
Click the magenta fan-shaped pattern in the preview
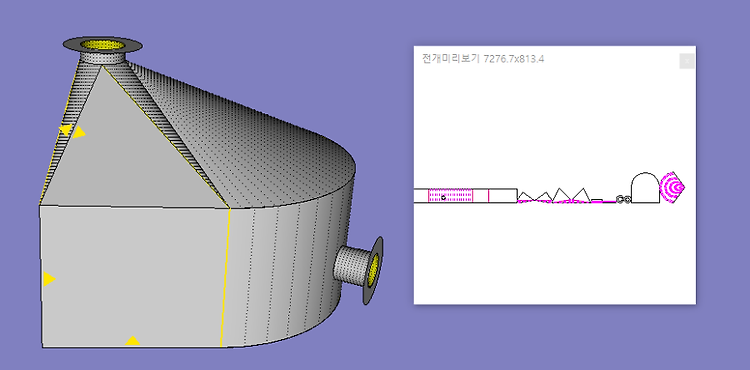click(672, 187)
